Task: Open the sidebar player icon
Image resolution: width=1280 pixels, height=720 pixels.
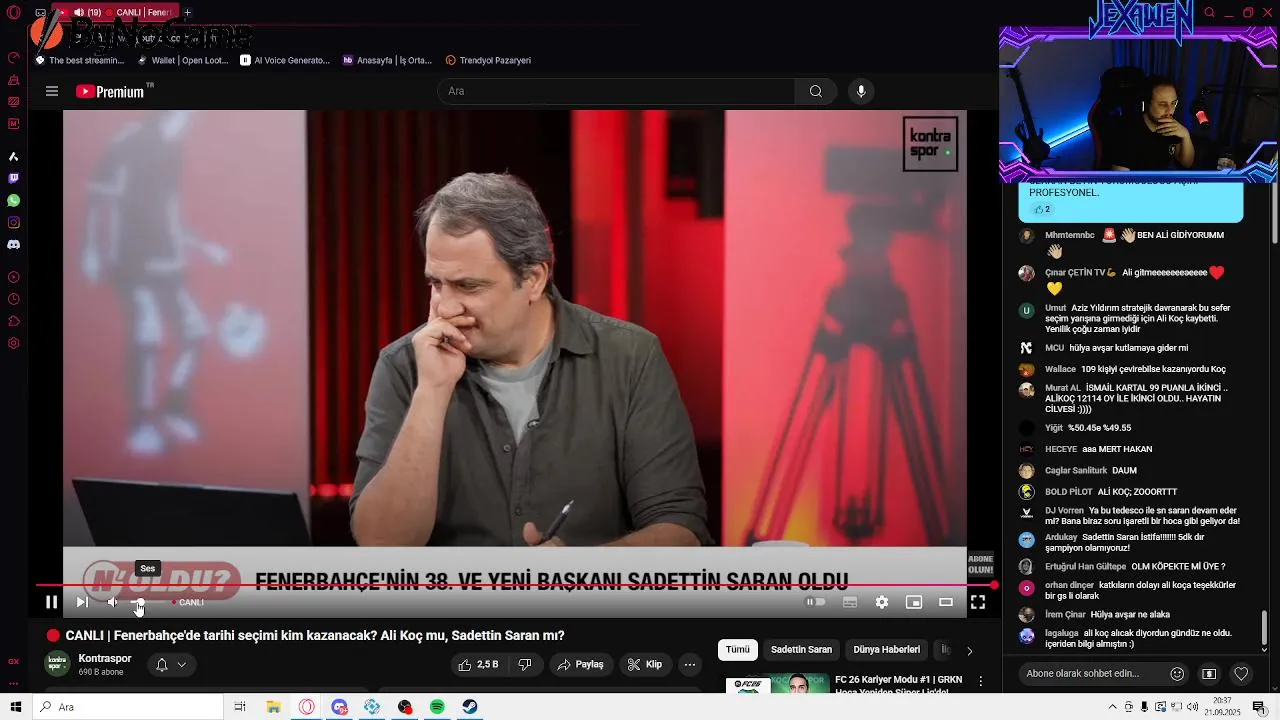Action: coord(14,277)
